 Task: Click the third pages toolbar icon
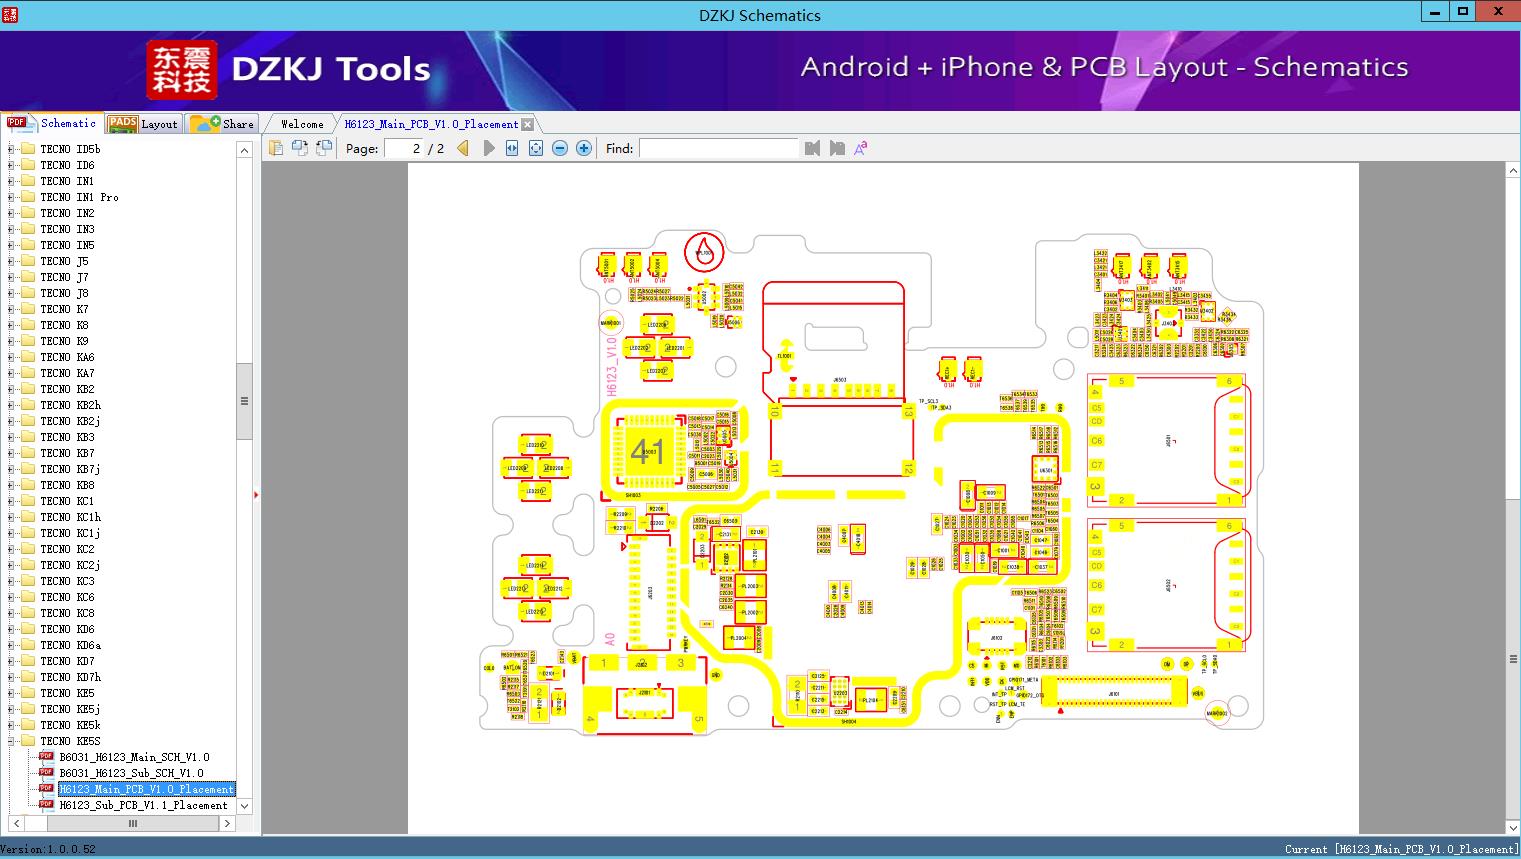(324, 148)
